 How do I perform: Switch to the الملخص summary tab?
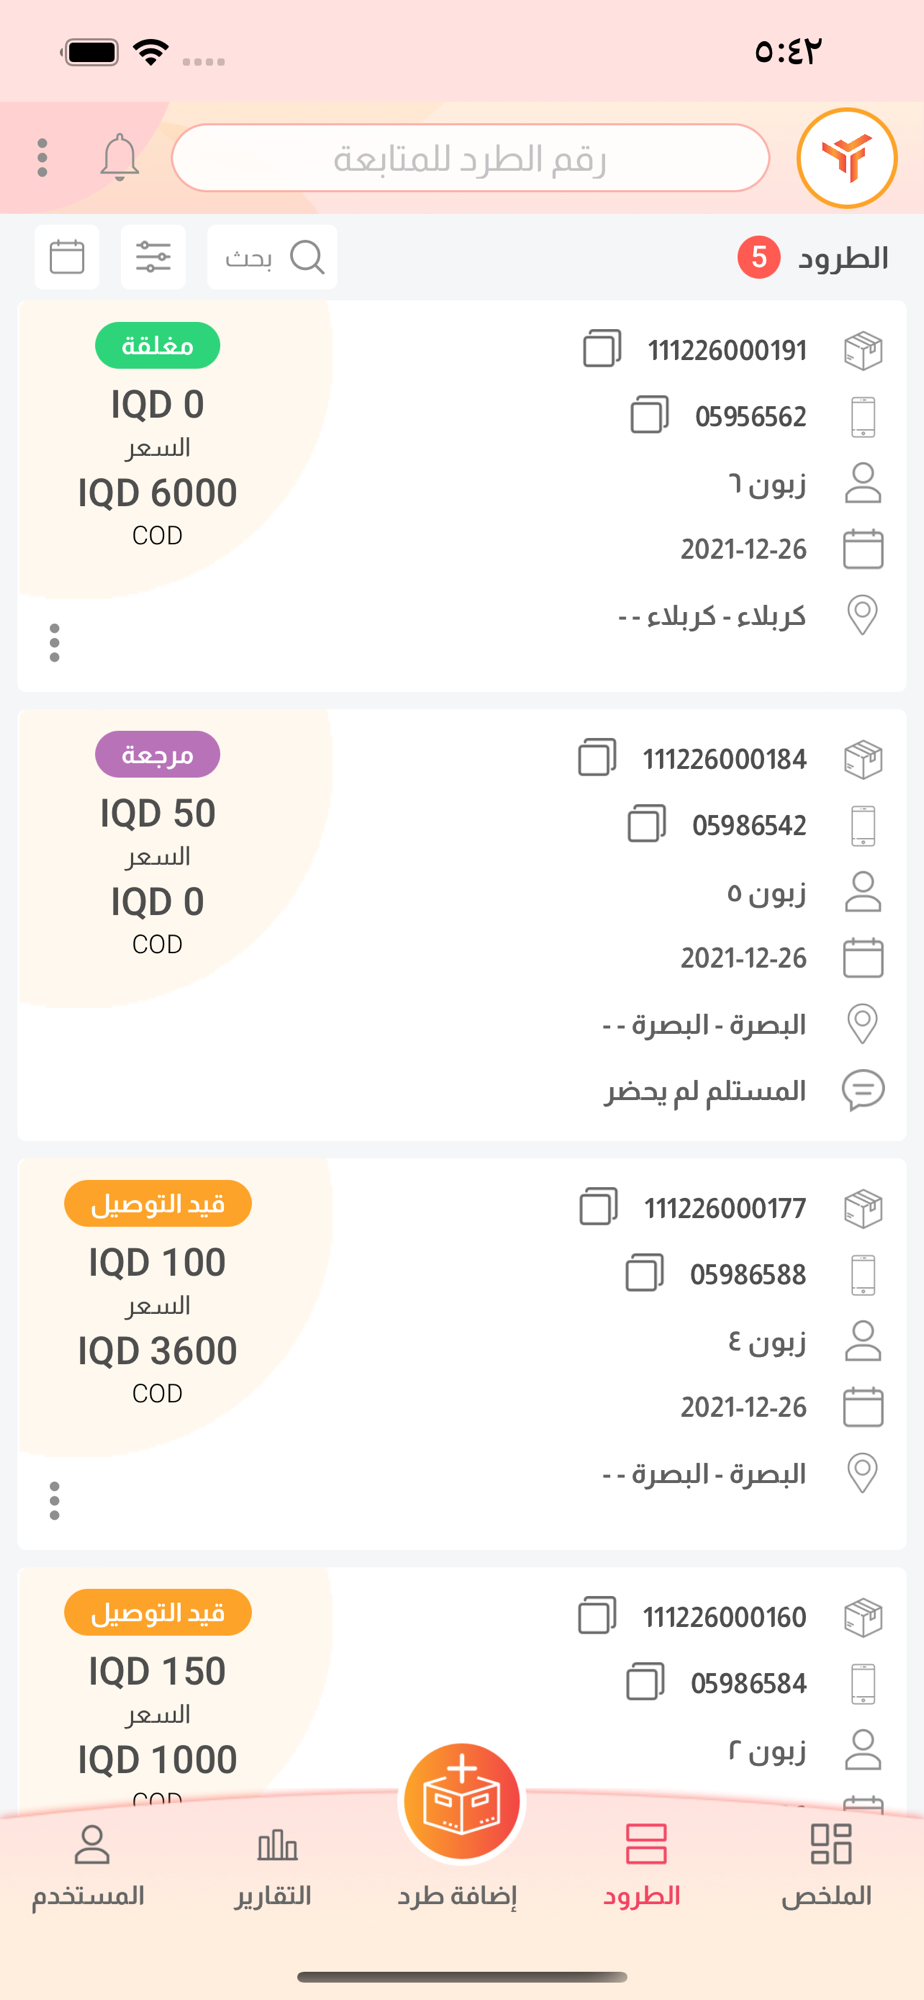[x=828, y=1865]
